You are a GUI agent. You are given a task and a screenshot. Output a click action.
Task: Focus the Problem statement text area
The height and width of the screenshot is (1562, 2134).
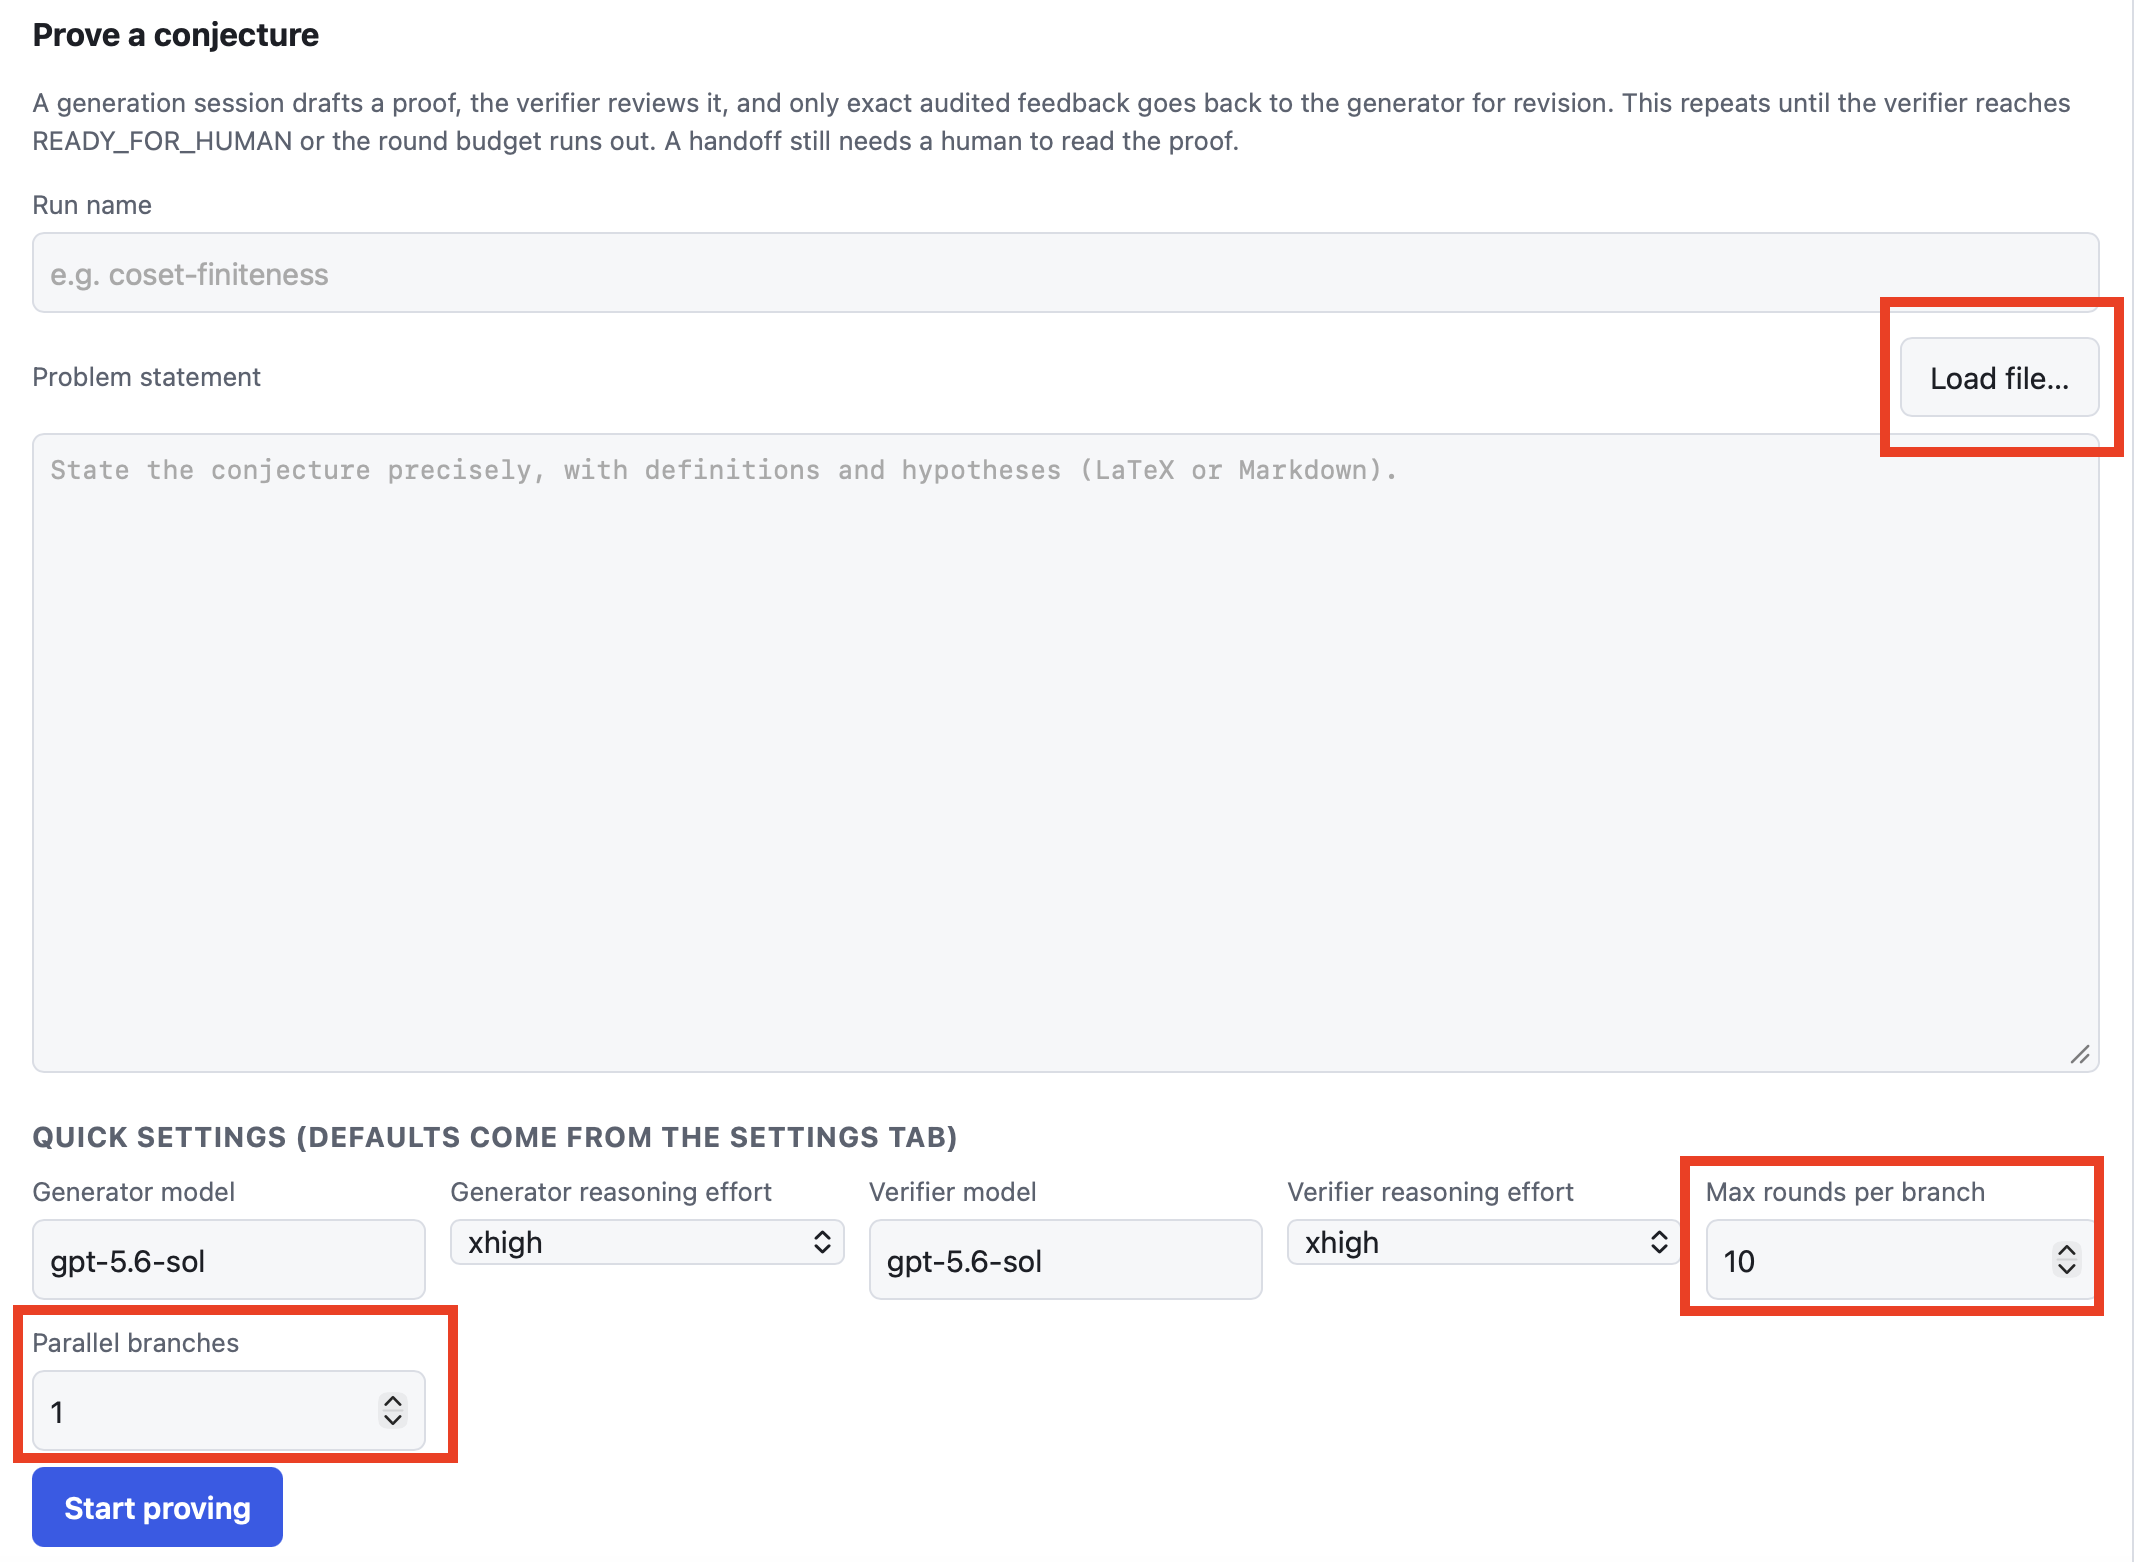click(x=1065, y=752)
